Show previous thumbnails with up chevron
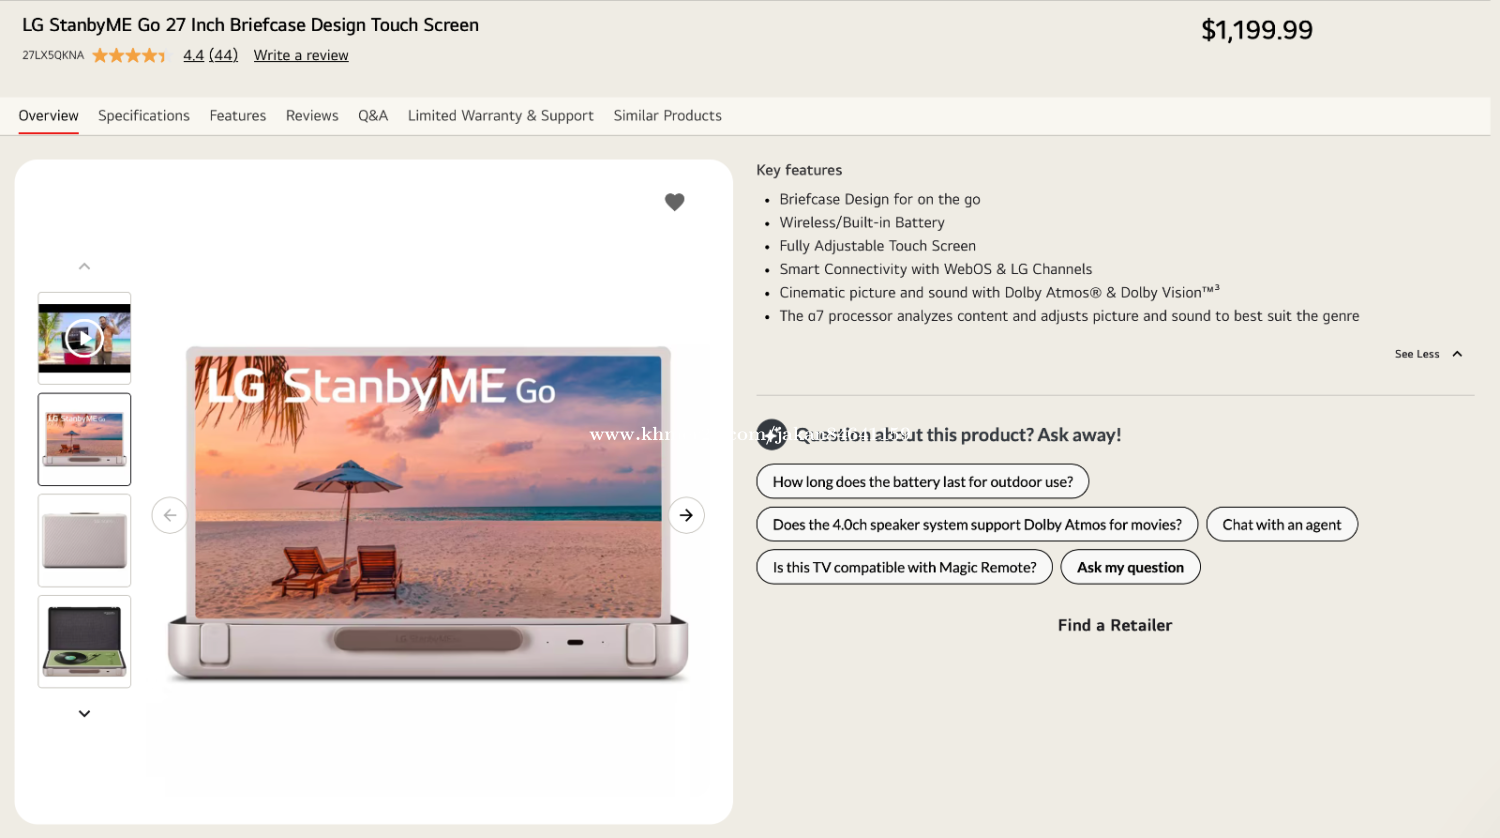 tap(84, 266)
